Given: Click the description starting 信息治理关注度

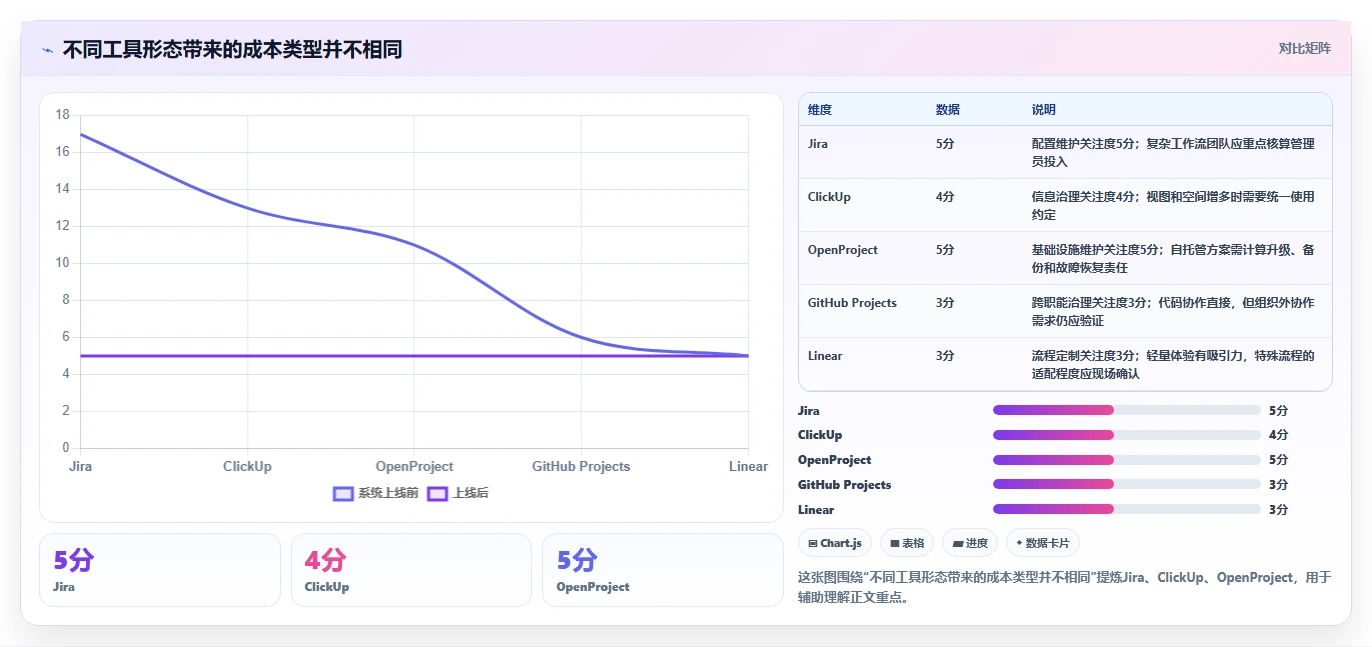Looking at the screenshot, I should click(x=1174, y=205).
